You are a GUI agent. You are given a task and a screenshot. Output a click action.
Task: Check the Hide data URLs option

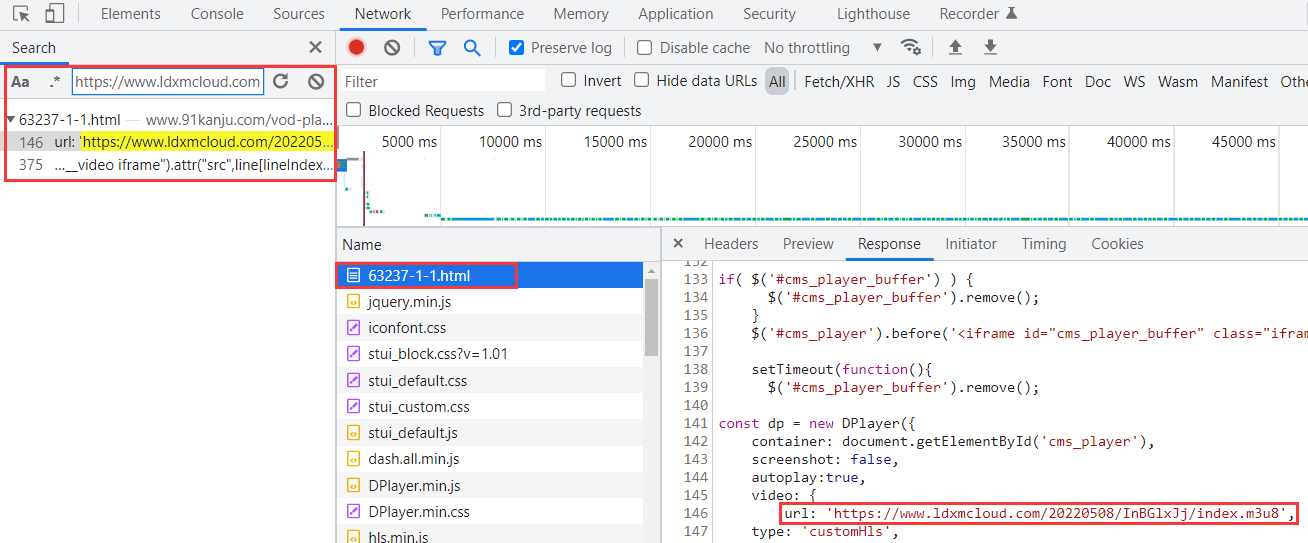tap(642, 80)
